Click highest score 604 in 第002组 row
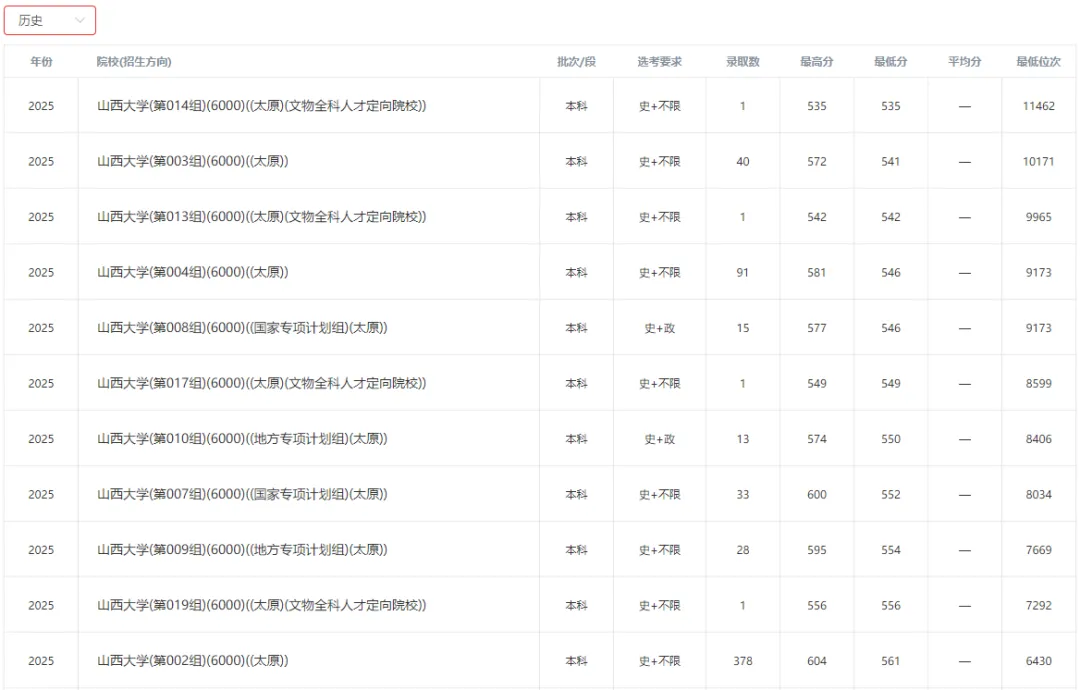This screenshot has width=1080, height=690. coord(817,661)
